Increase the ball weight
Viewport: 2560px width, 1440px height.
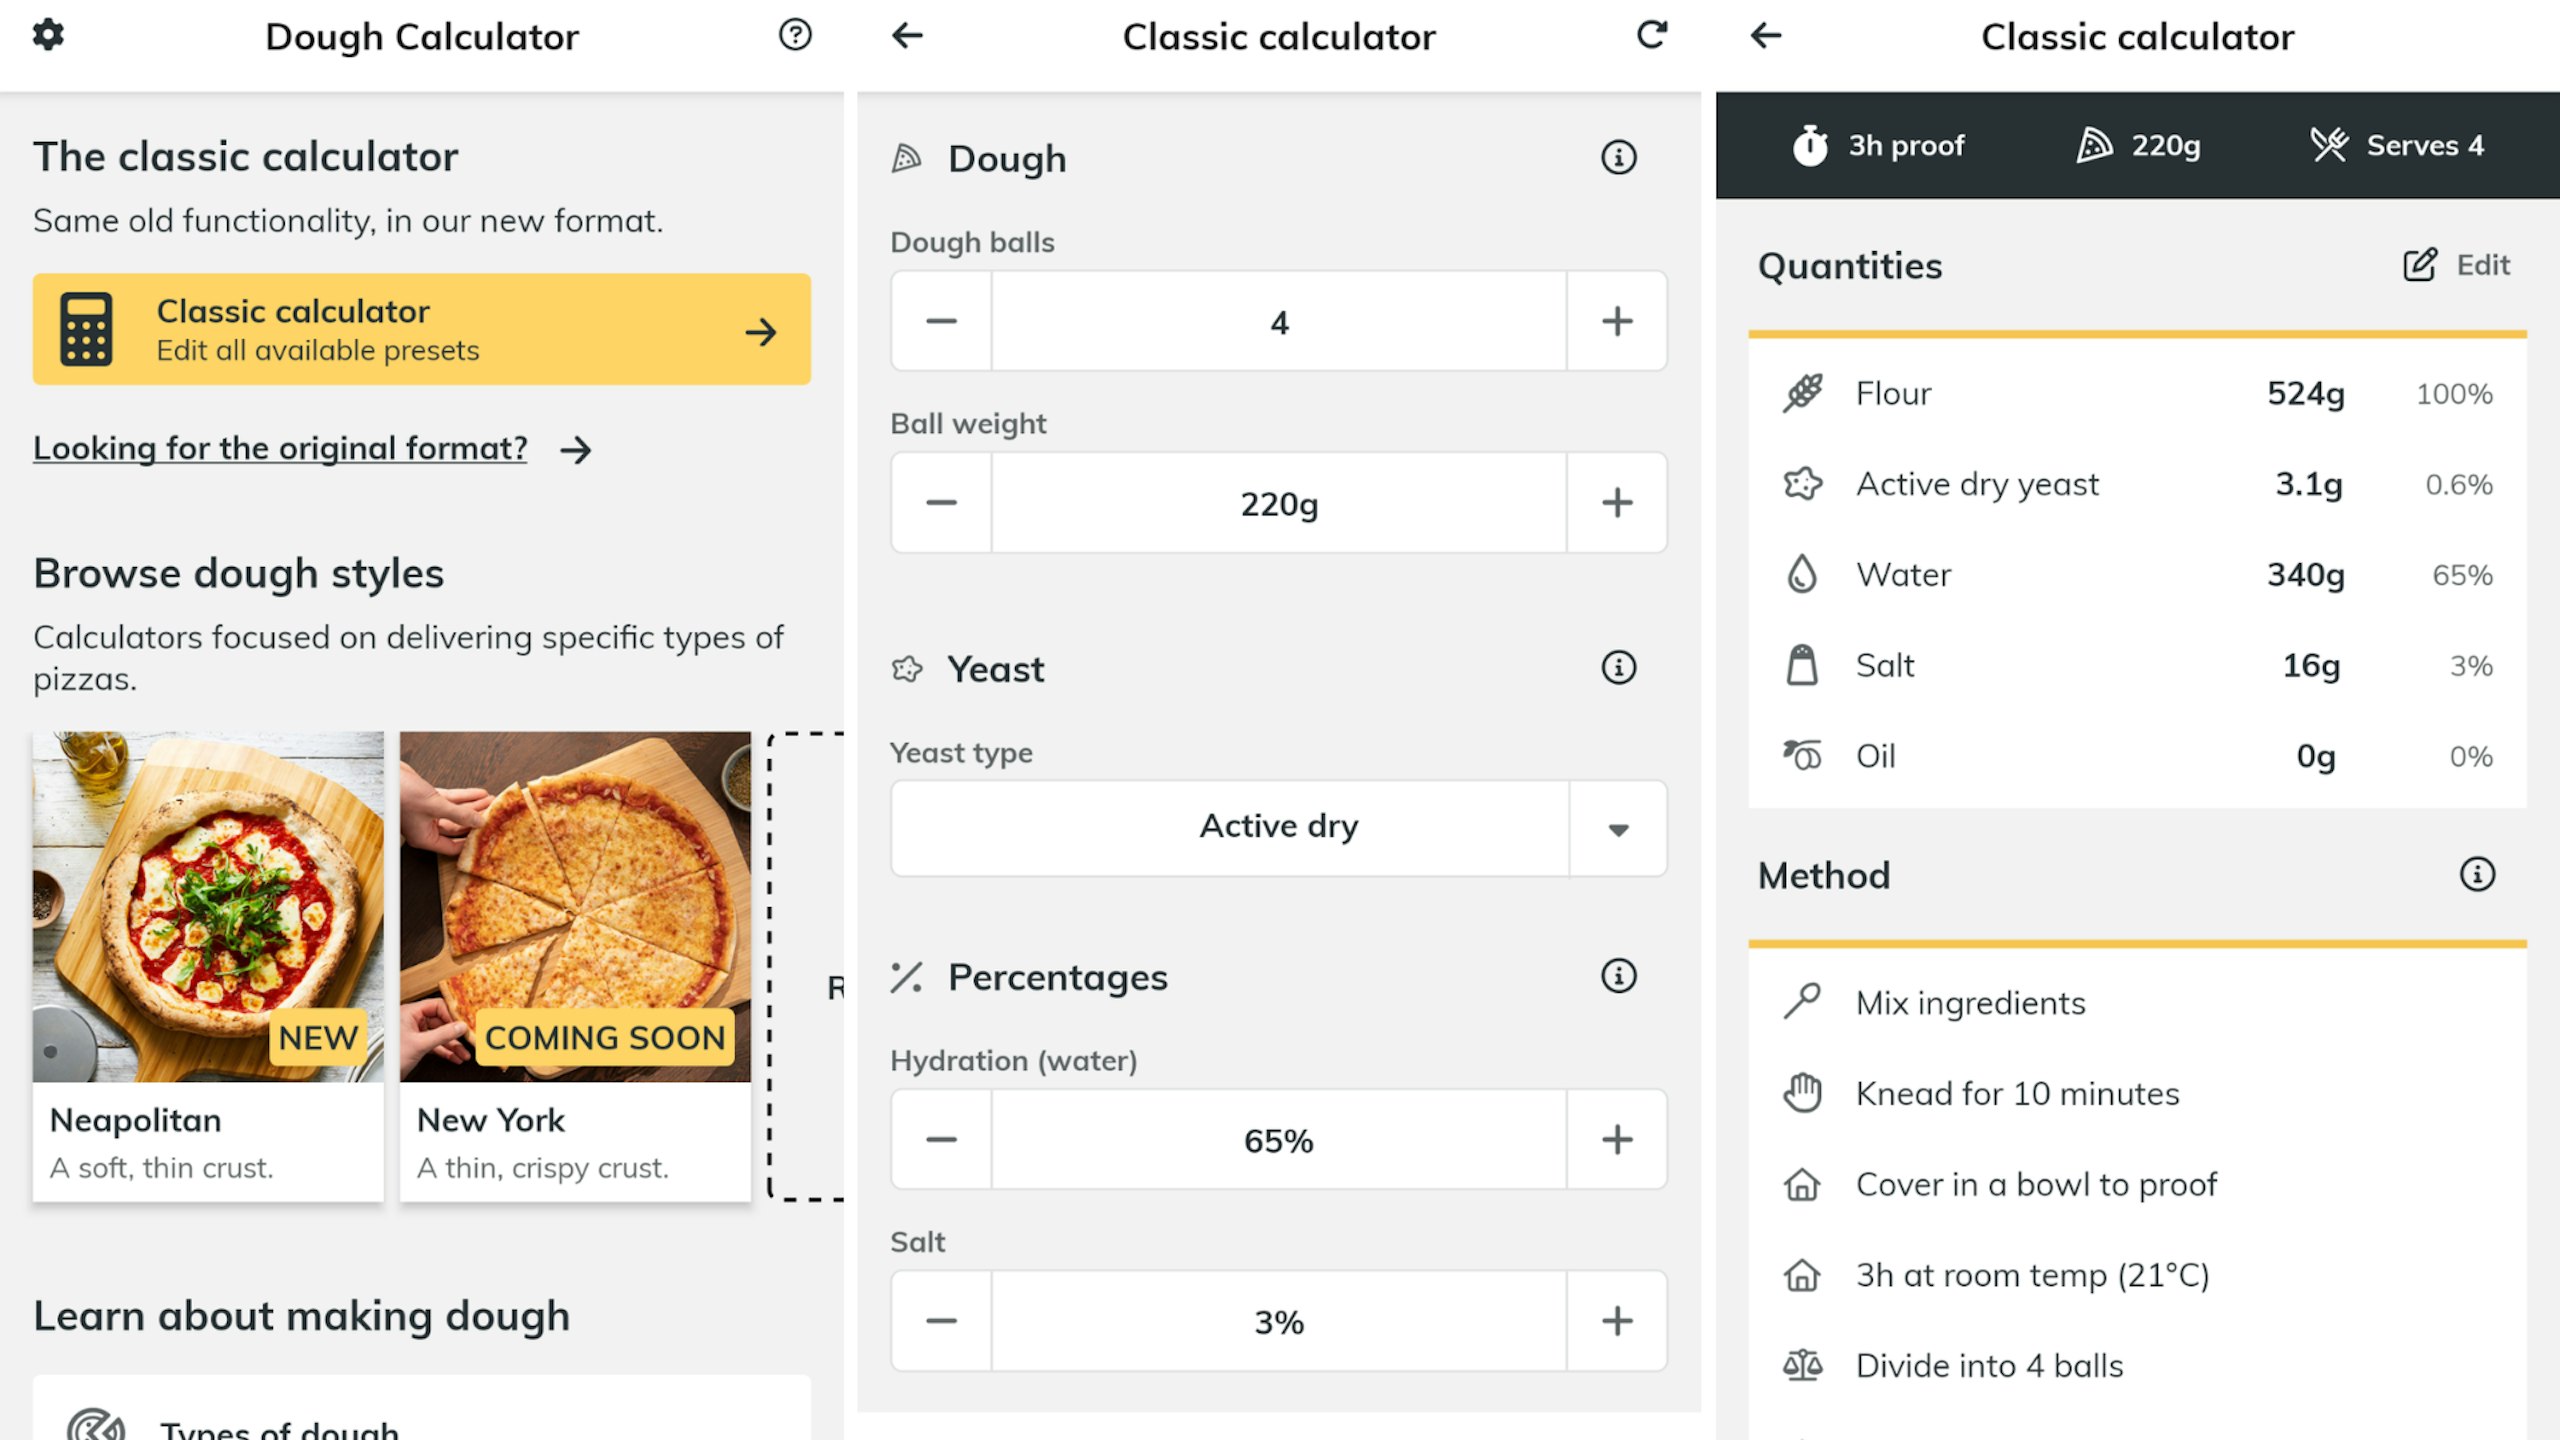point(1617,502)
